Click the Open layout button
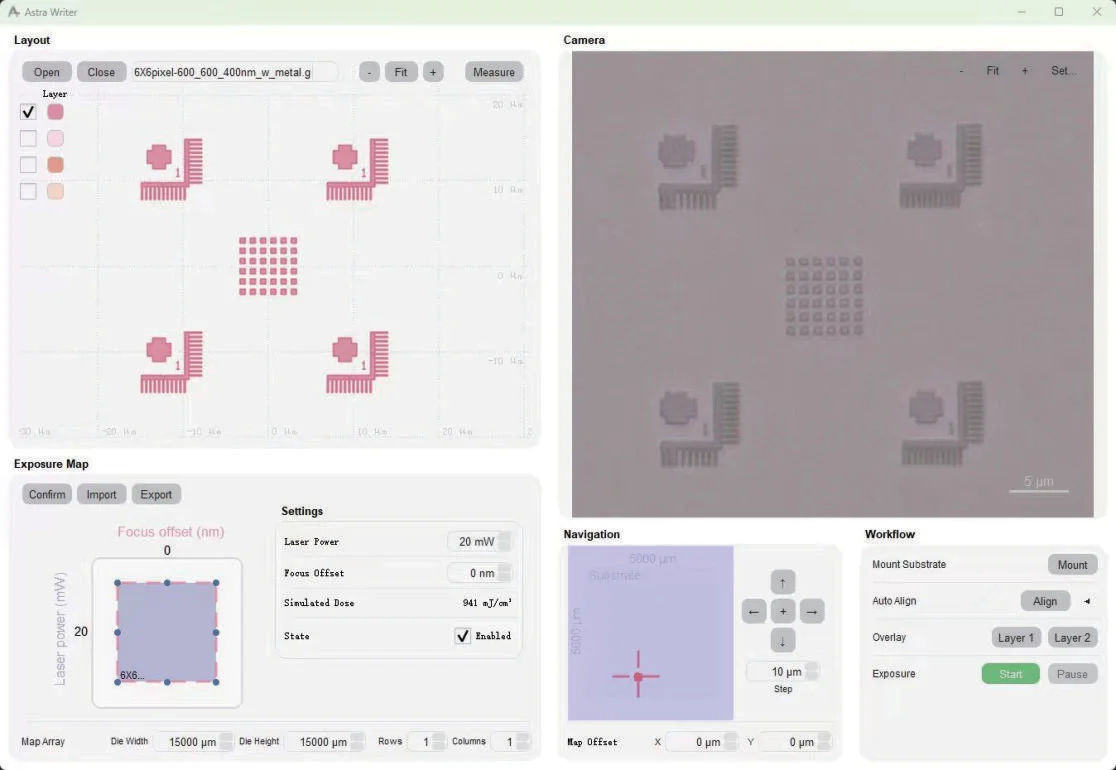The image size is (1116, 770). 46,72
